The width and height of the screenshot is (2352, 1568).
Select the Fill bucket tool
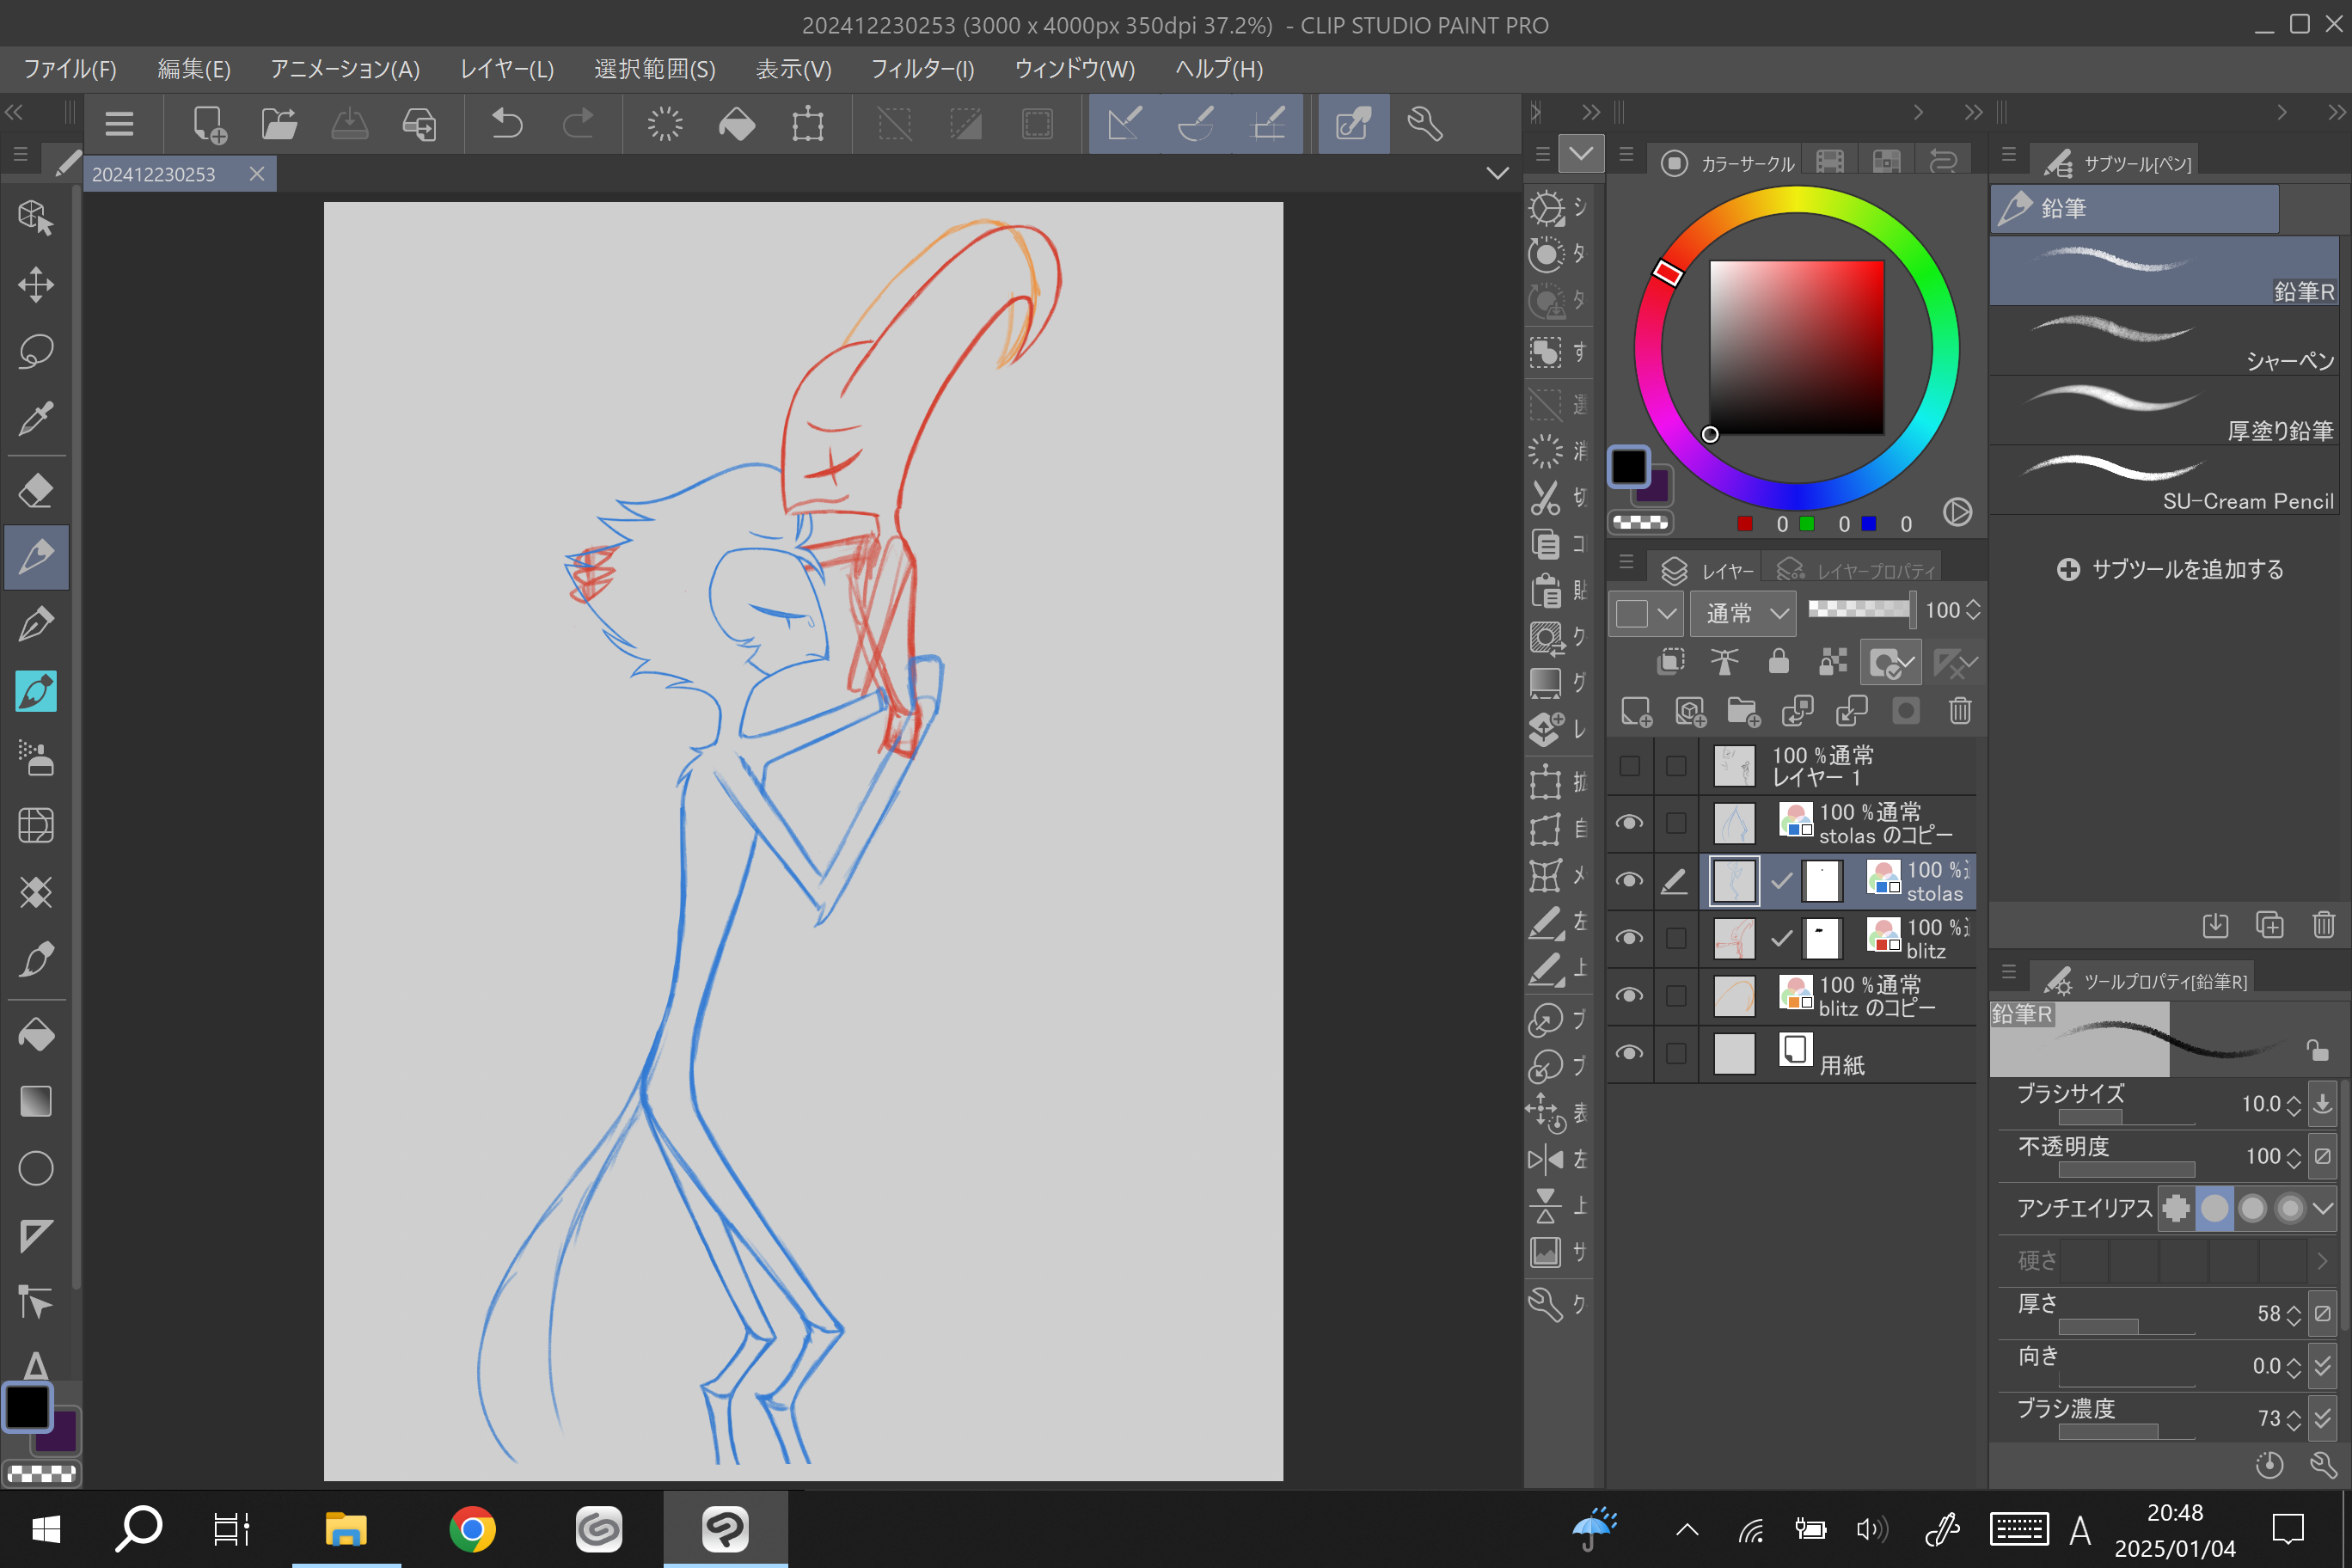[x=36, y=1034]
